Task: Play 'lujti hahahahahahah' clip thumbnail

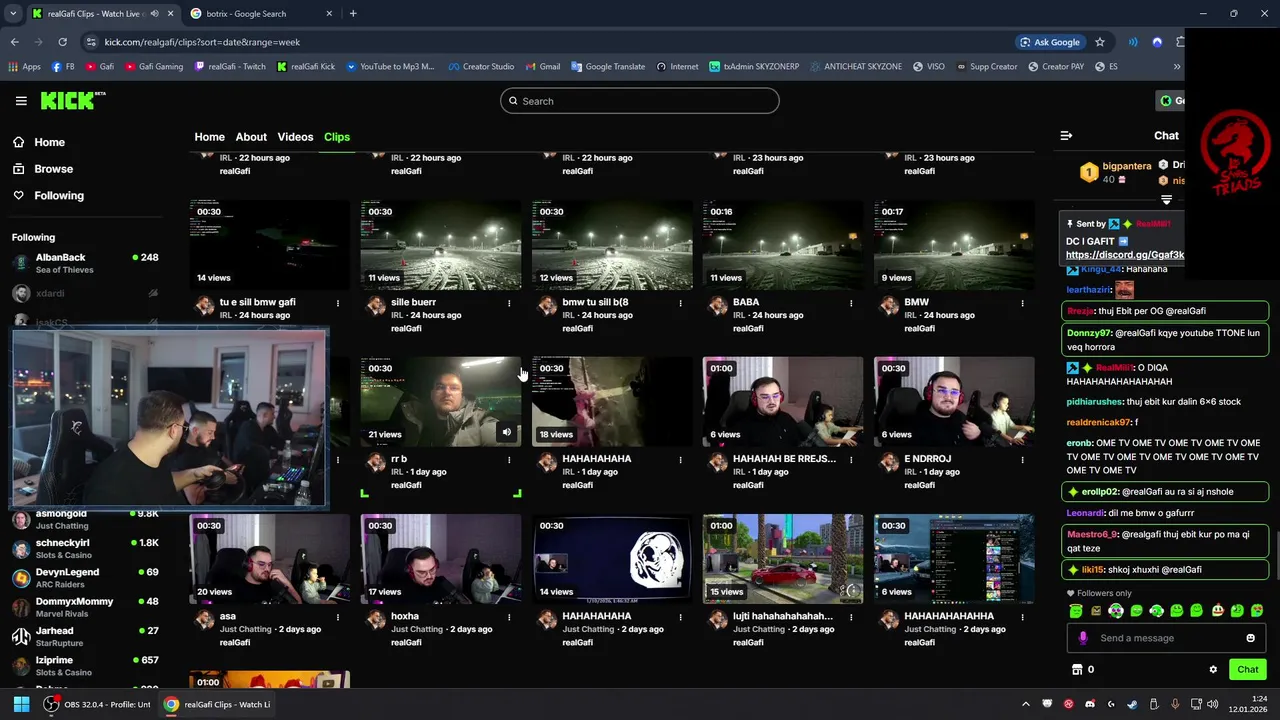Action: (783, 559)
